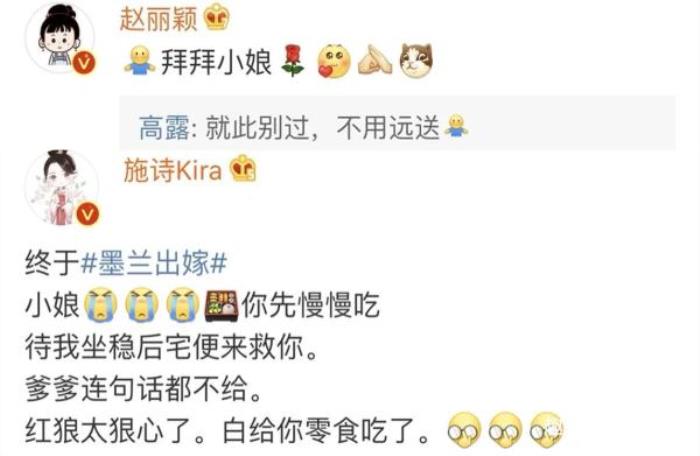Click the post text 待我坐稳后宅便来救你

coord(172,347)
